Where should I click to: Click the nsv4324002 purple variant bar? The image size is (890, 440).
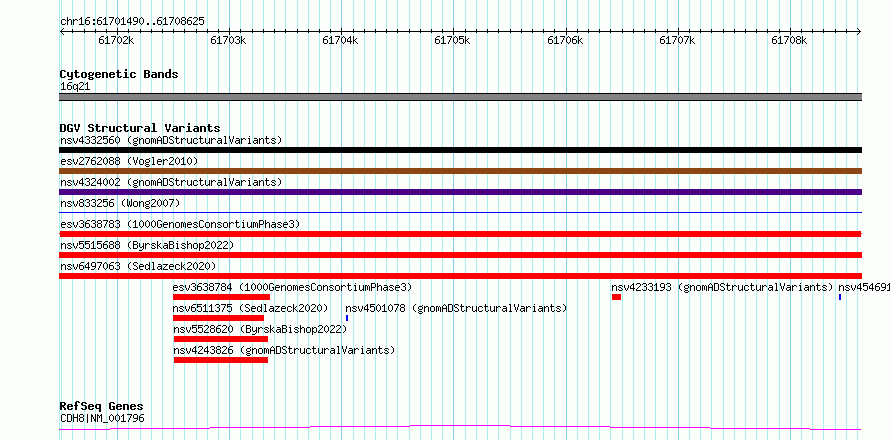(460, 192)
